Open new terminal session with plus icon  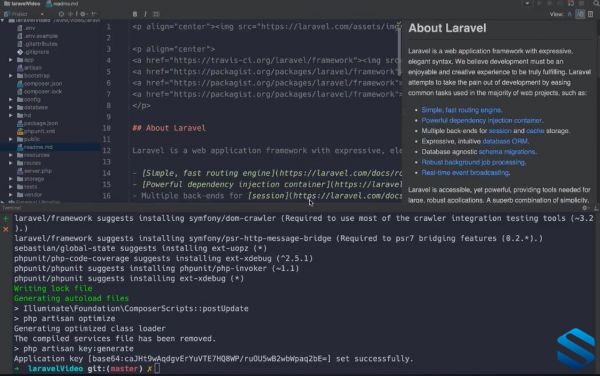coord(5,219)
